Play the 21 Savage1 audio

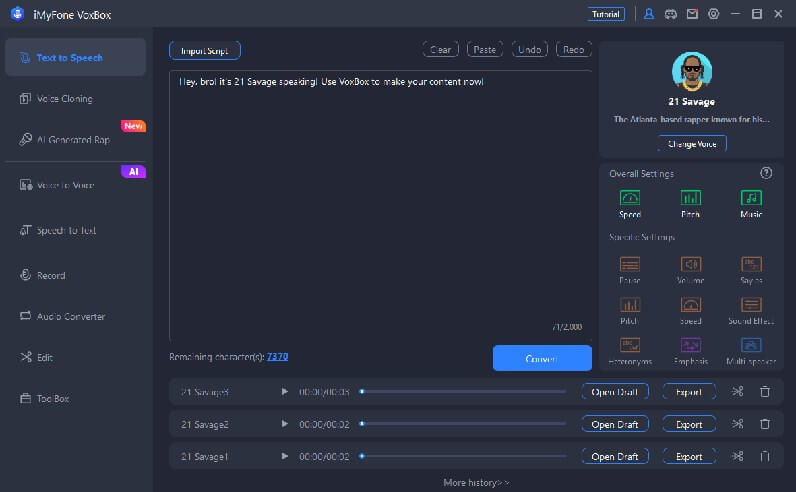click(284, 456)
